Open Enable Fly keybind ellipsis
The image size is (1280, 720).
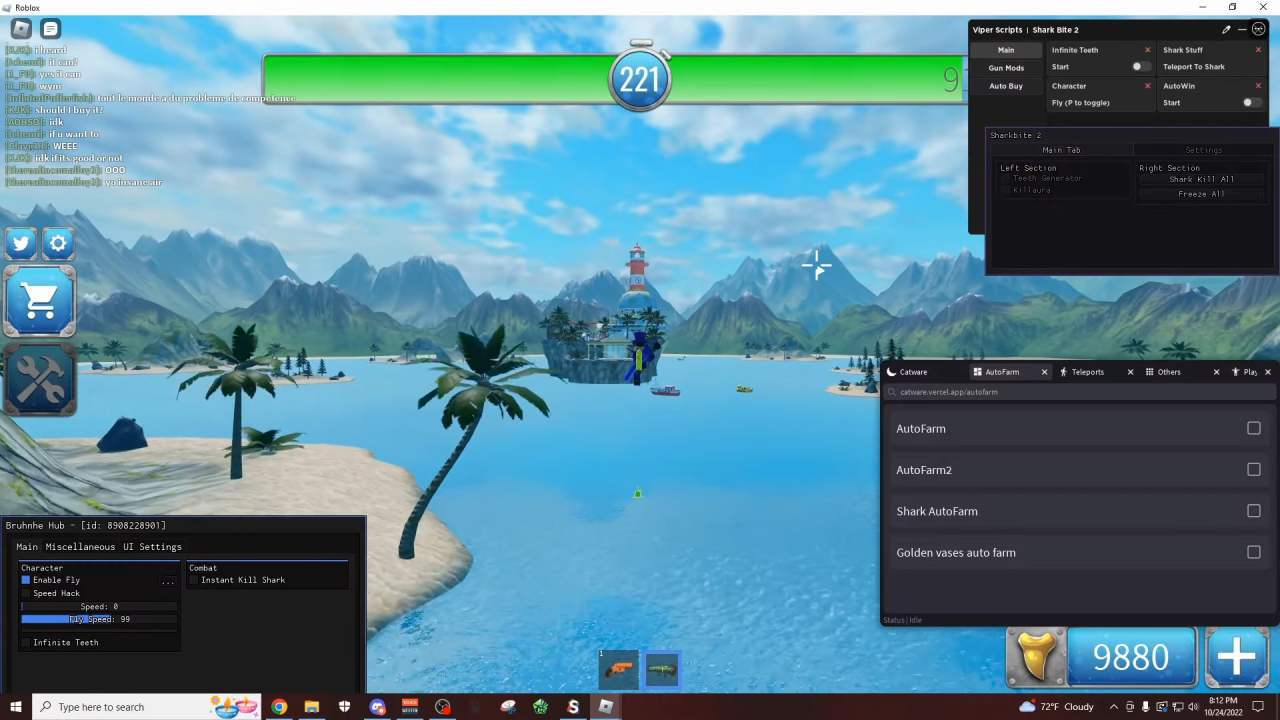(168, 581)
